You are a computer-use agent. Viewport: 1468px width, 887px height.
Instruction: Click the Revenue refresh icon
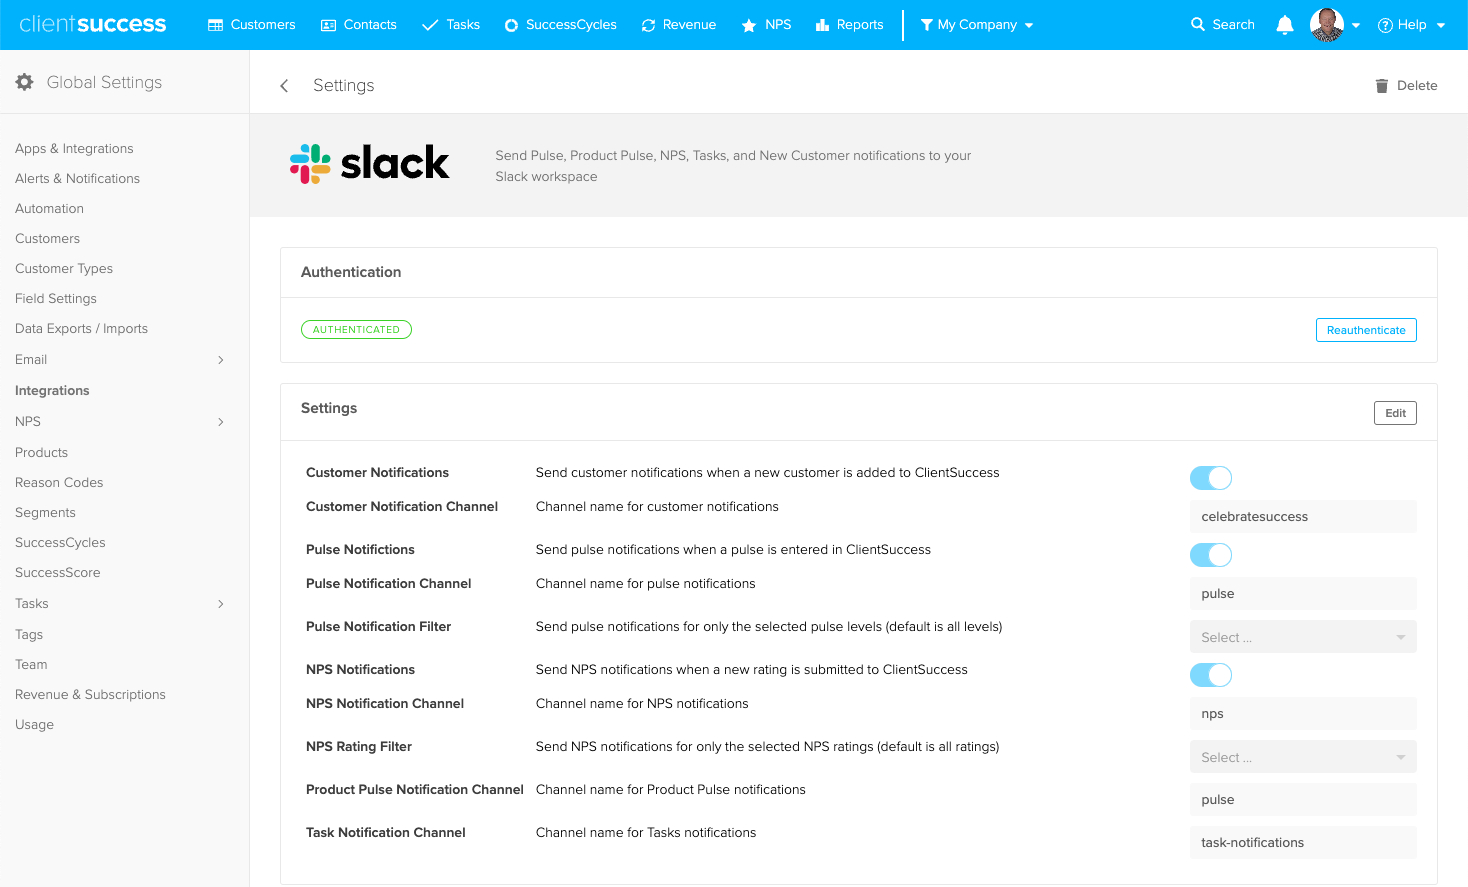click(648, 25)
